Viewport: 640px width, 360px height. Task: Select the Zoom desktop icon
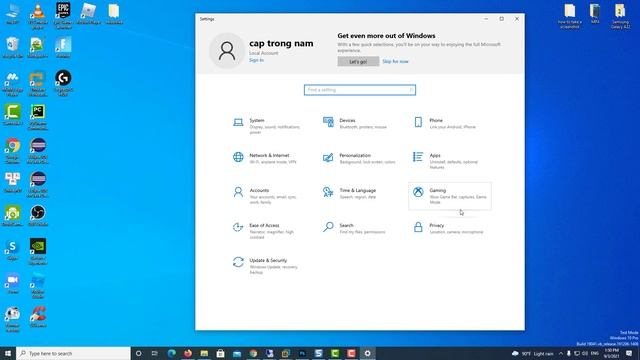(x=13, y=283)
